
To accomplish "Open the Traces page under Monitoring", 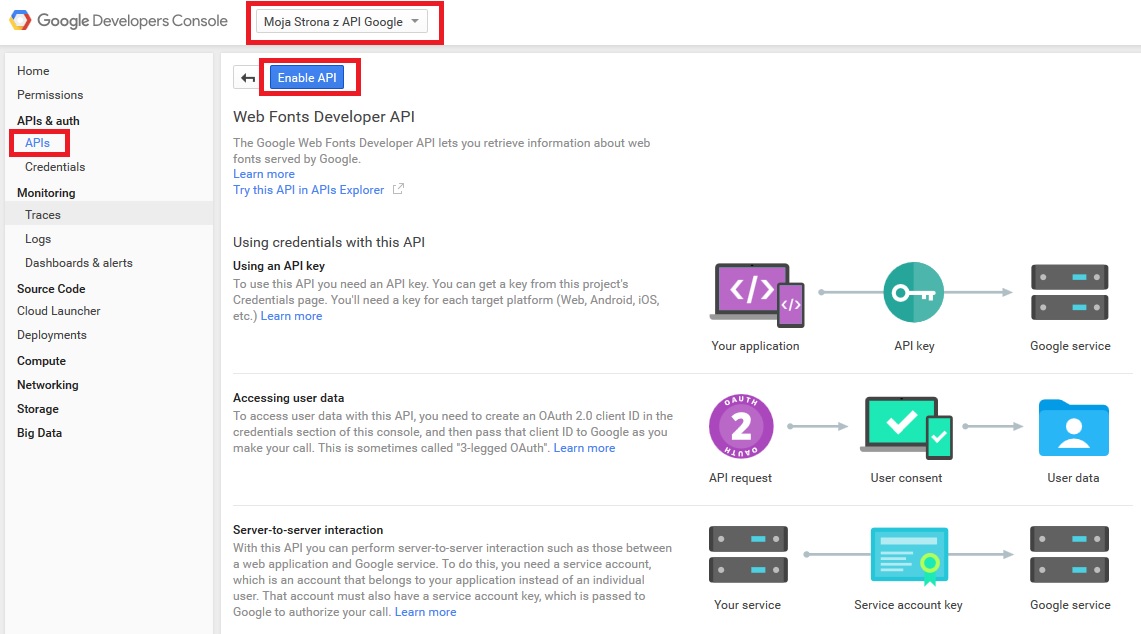I will click(x=42, y=214).
